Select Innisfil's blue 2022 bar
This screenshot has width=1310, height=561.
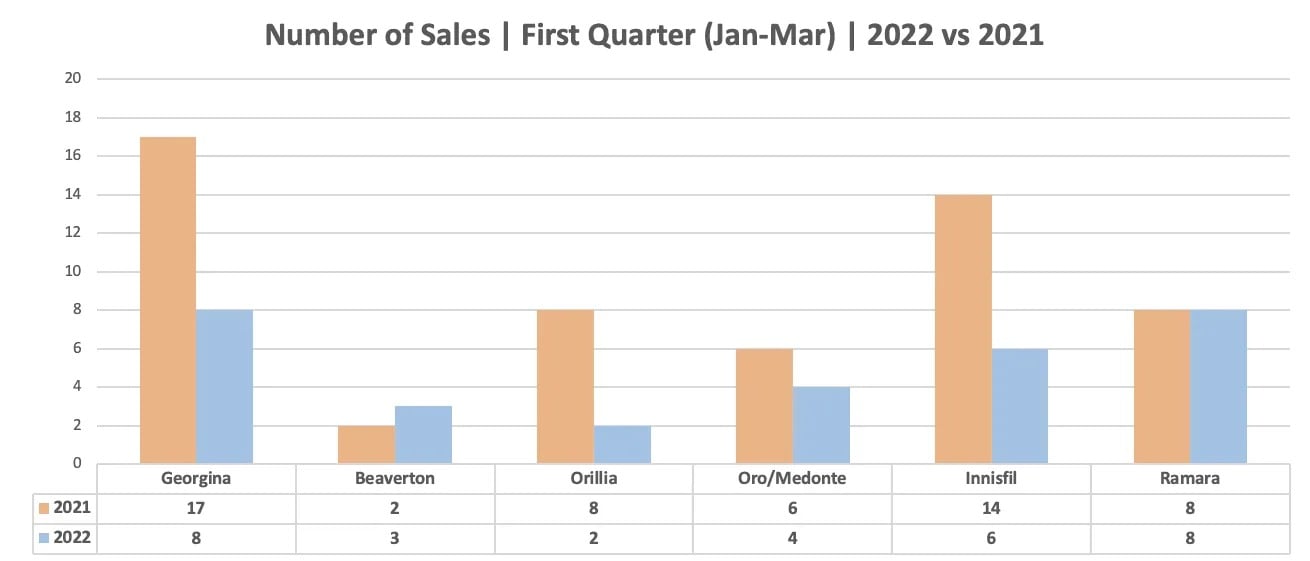point(1020,405)
